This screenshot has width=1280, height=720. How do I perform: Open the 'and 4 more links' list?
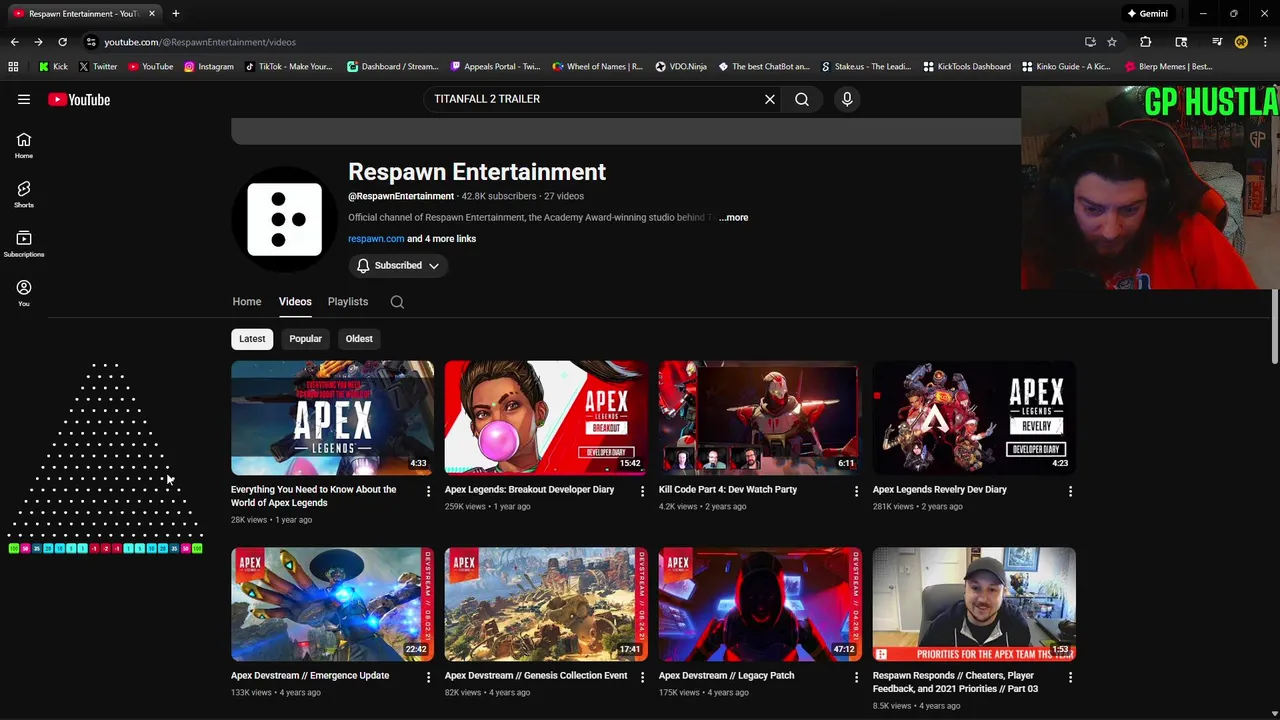[441, 239]
